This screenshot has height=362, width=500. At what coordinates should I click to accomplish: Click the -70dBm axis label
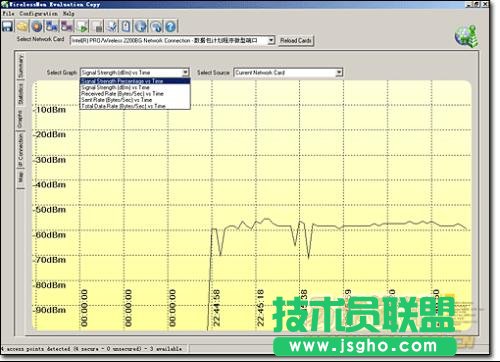click(x=50, y=260)
